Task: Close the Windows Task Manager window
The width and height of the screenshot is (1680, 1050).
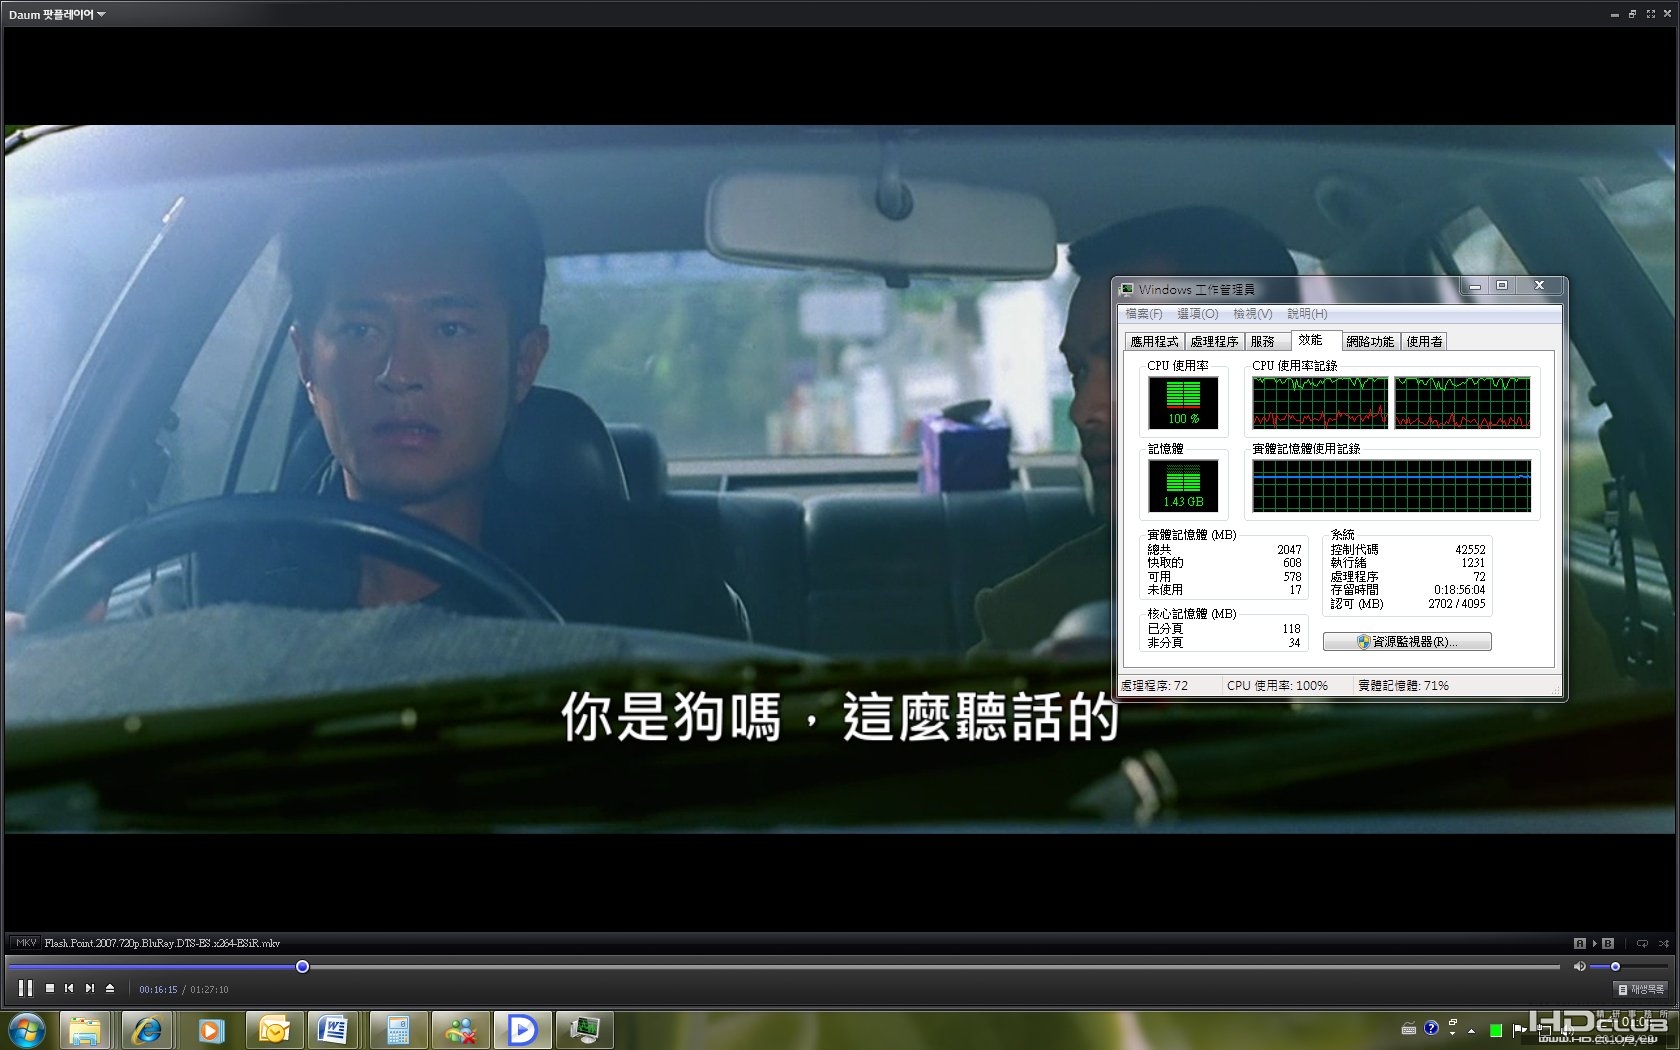Action: click(1540, 286)
